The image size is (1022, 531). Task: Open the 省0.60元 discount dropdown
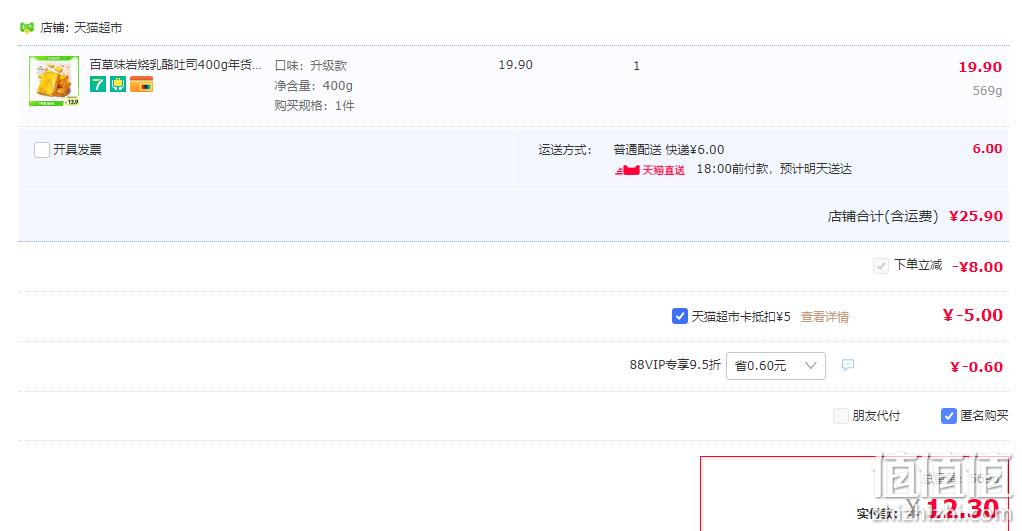pos(776,366)
